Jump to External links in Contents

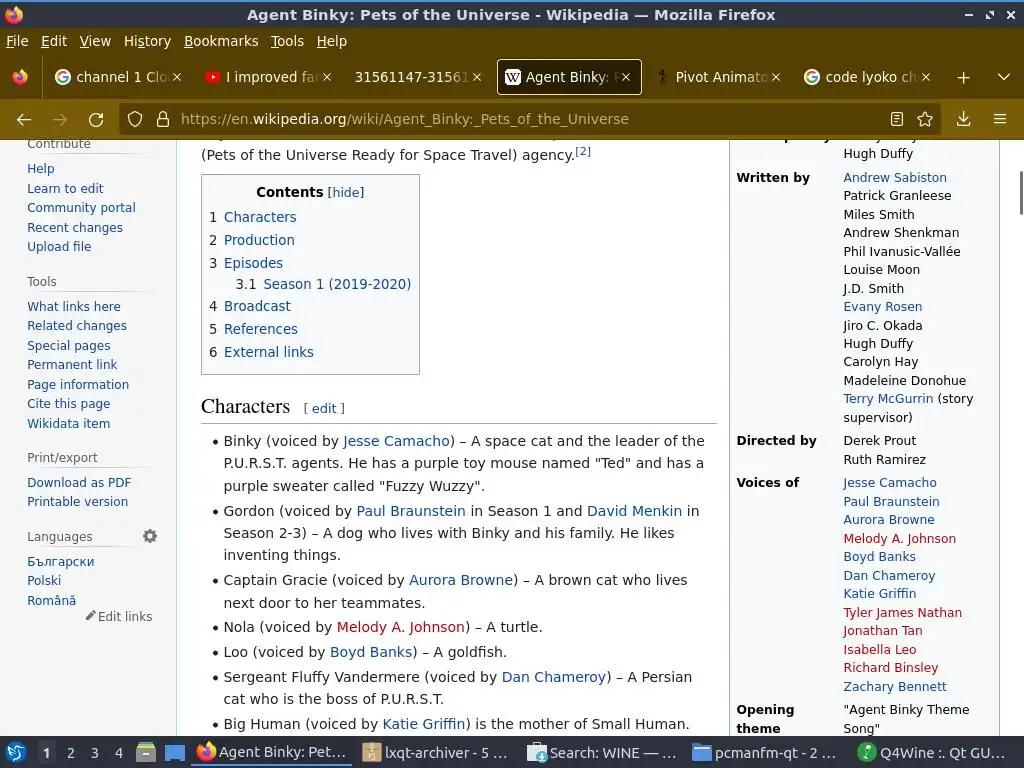pos(268,352)
